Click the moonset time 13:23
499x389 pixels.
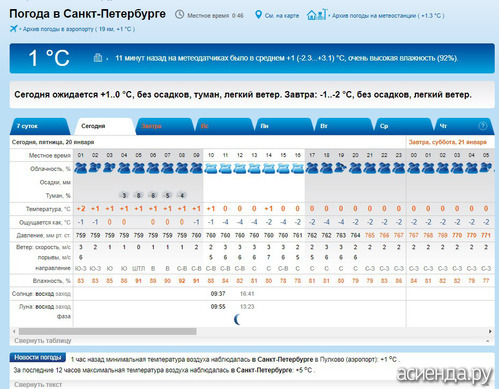[x=247, y=306]
